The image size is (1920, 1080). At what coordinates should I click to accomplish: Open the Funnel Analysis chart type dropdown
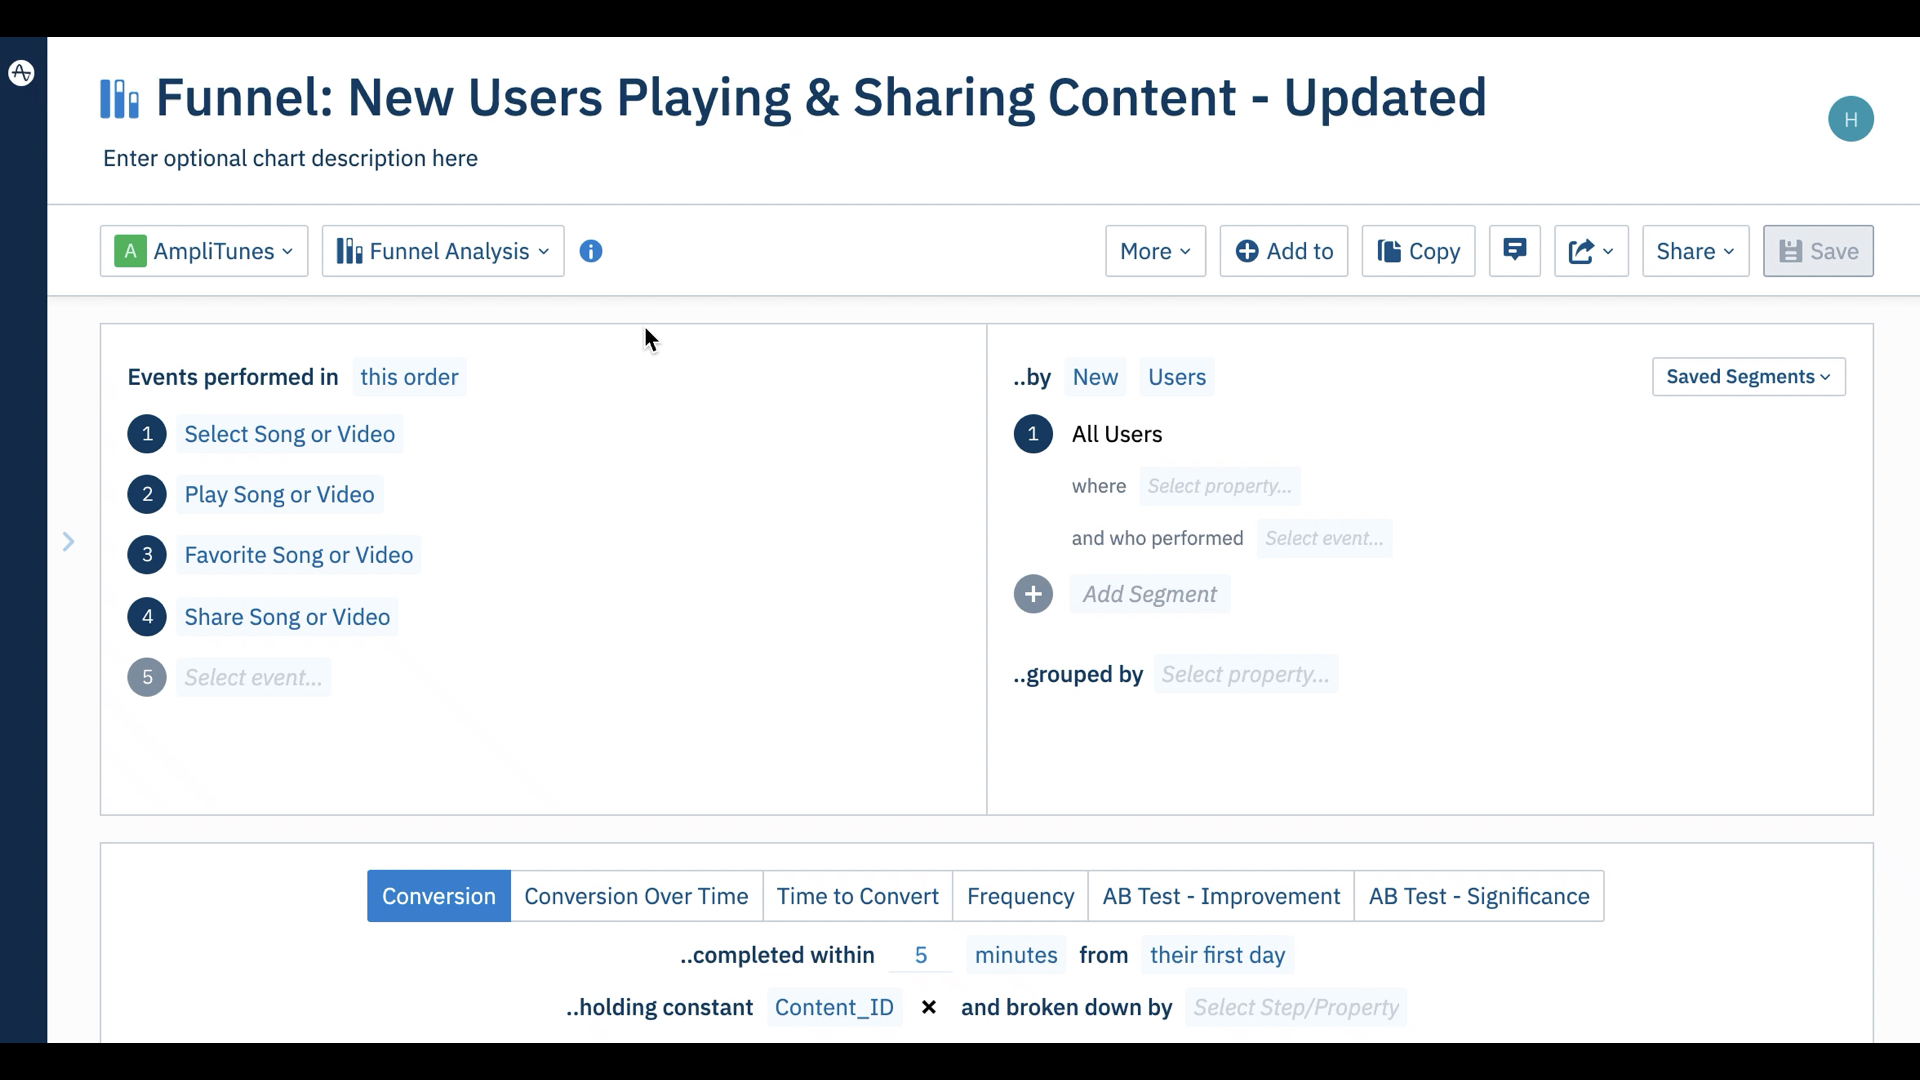coord(443,251)
